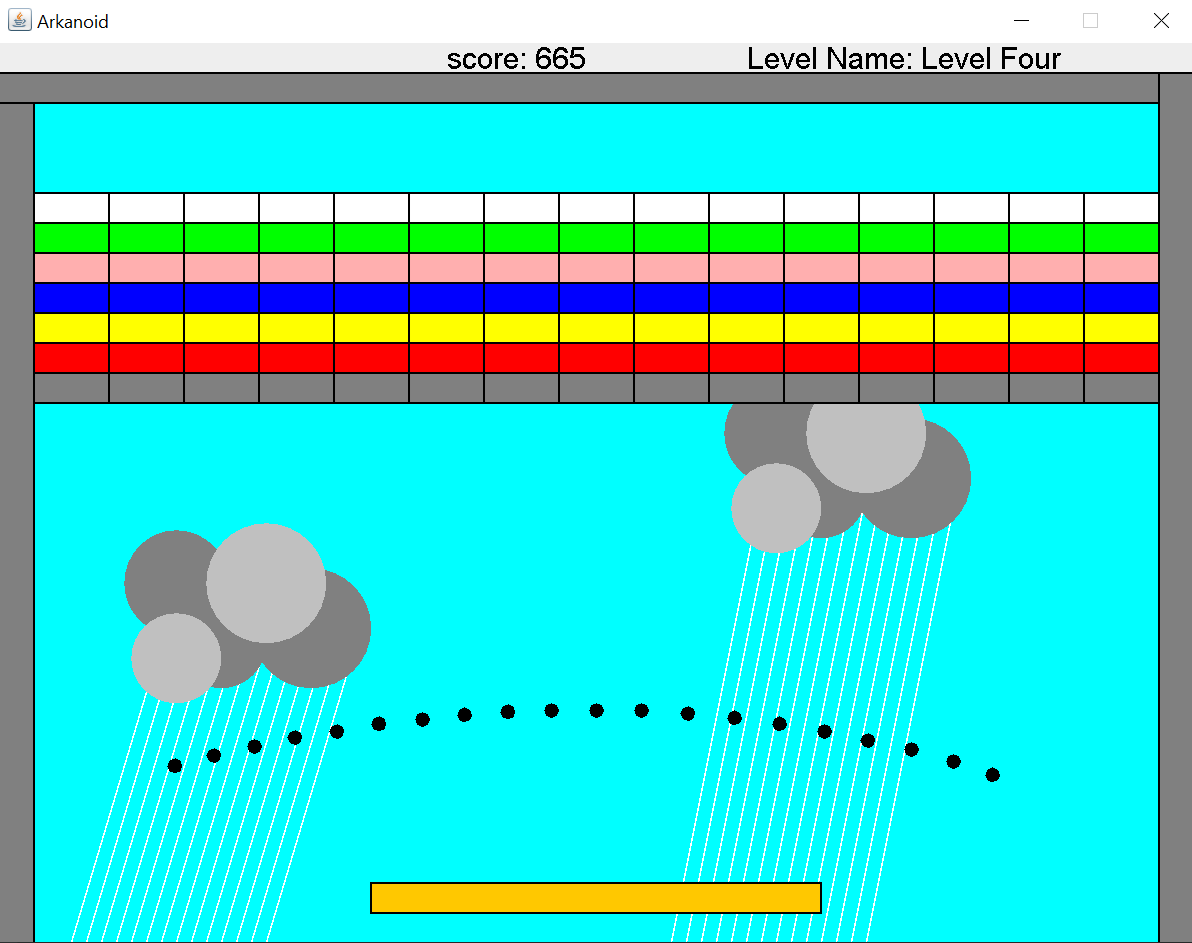1192x943 pixels.
Task: Click the rightmost black ball
Action: click(x=992, y=774)
